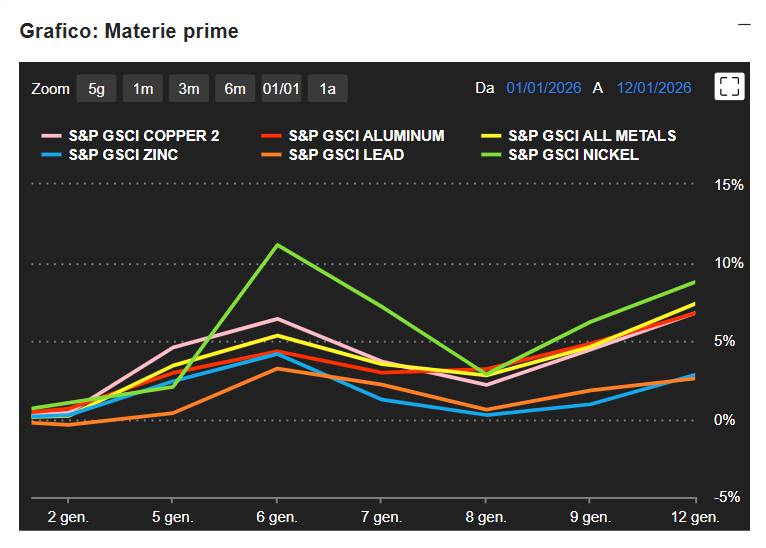This screenshot has width=766, height=548.
Task: Hide the S&P GSCI ALUMINUM series
Action: tap(366, 136)
